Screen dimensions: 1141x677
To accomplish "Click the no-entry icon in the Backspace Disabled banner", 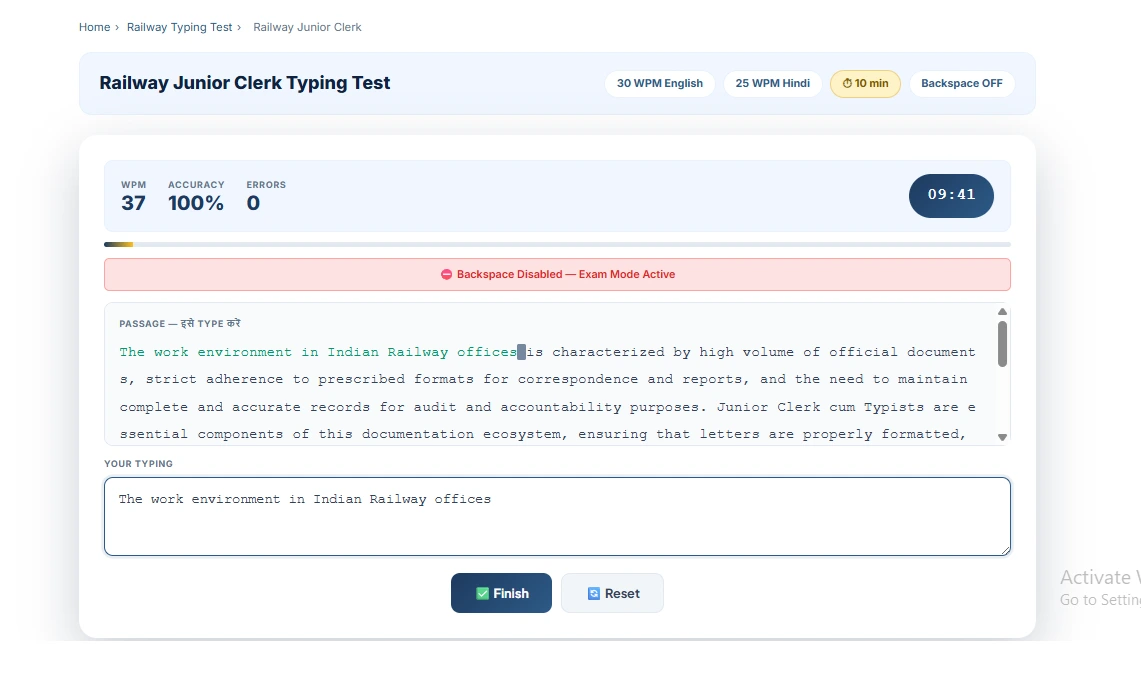I will pos(447,274).
